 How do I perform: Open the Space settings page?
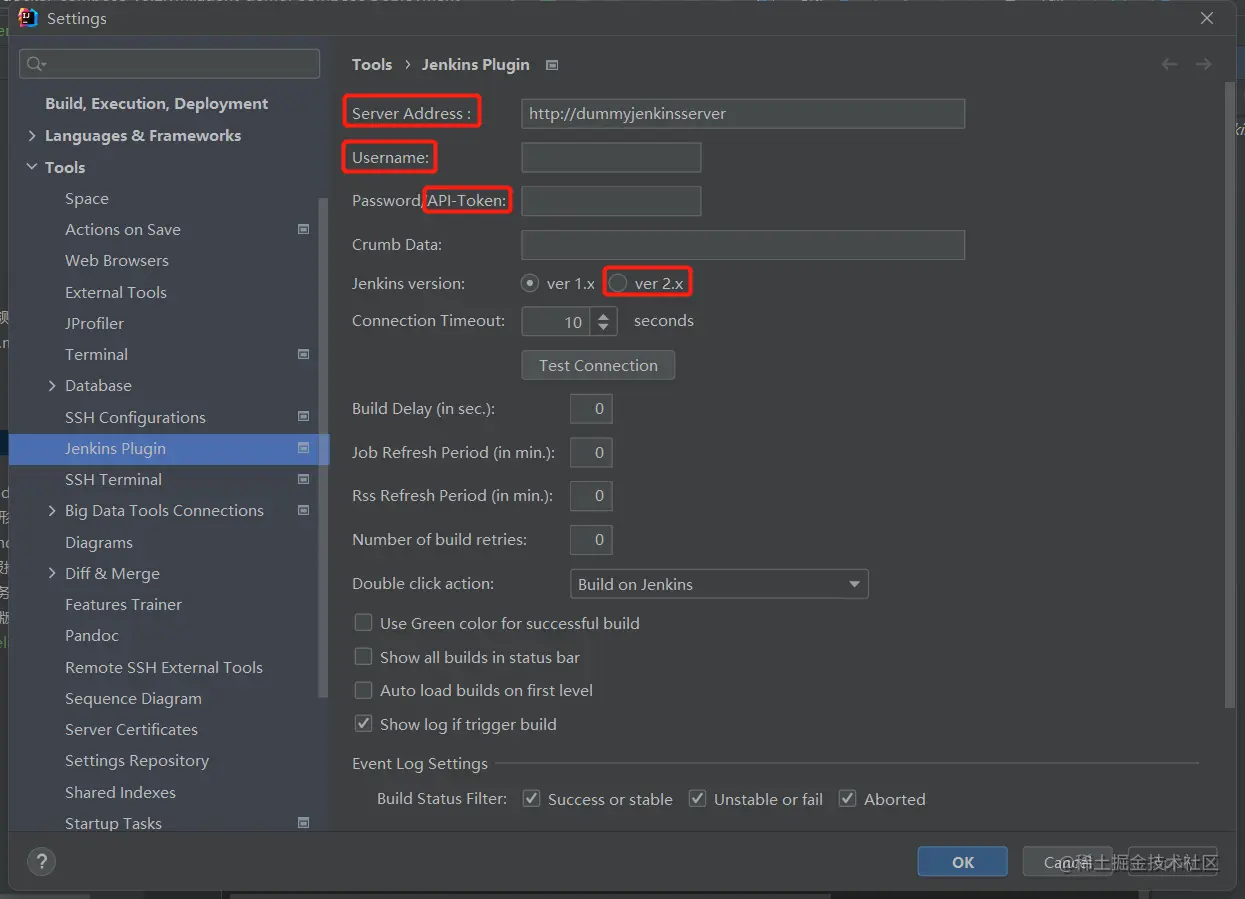[87, 198]
